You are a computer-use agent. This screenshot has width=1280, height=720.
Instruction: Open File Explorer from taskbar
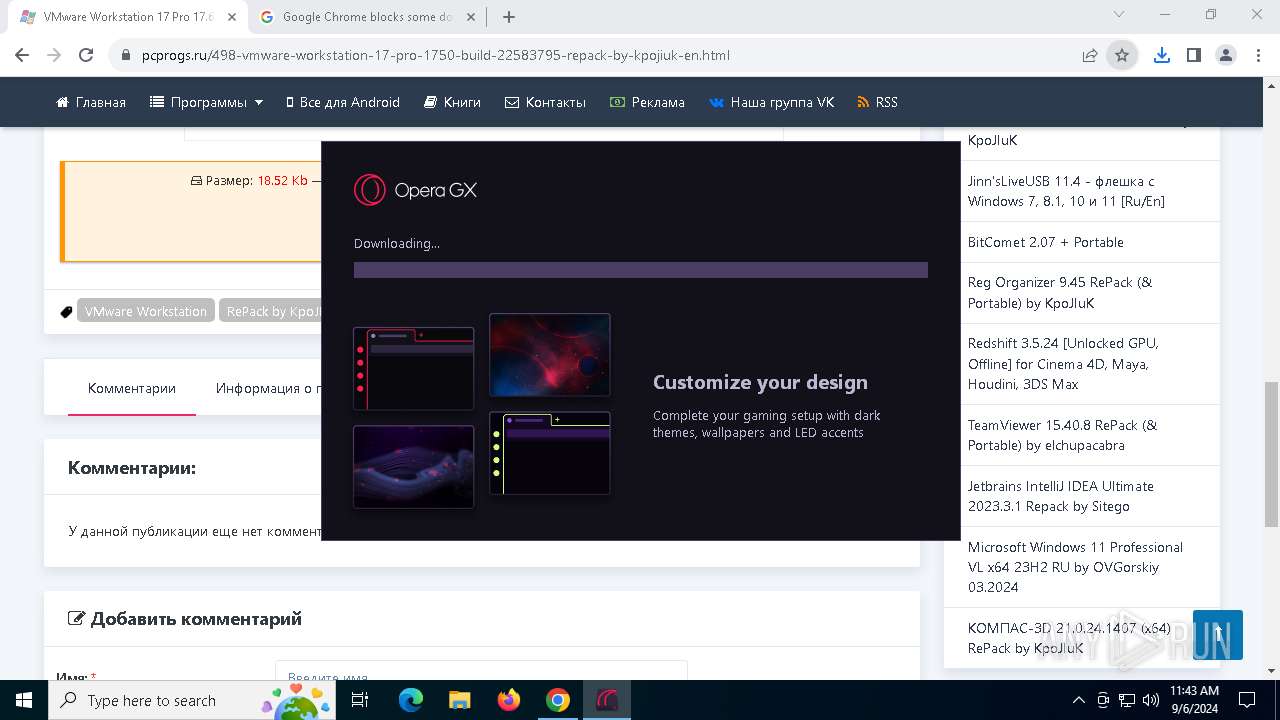(x=460, y=700)
